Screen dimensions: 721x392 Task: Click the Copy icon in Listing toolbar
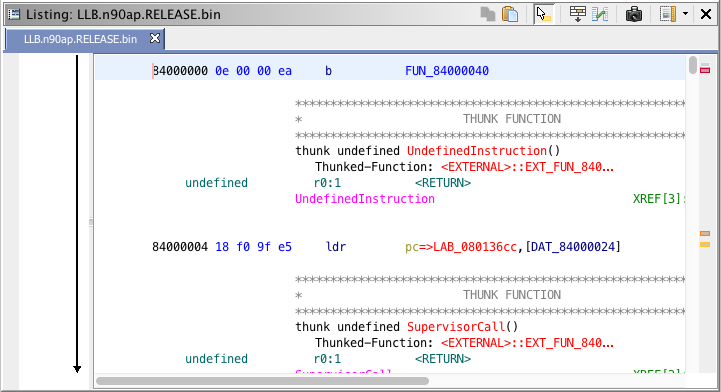487,14
